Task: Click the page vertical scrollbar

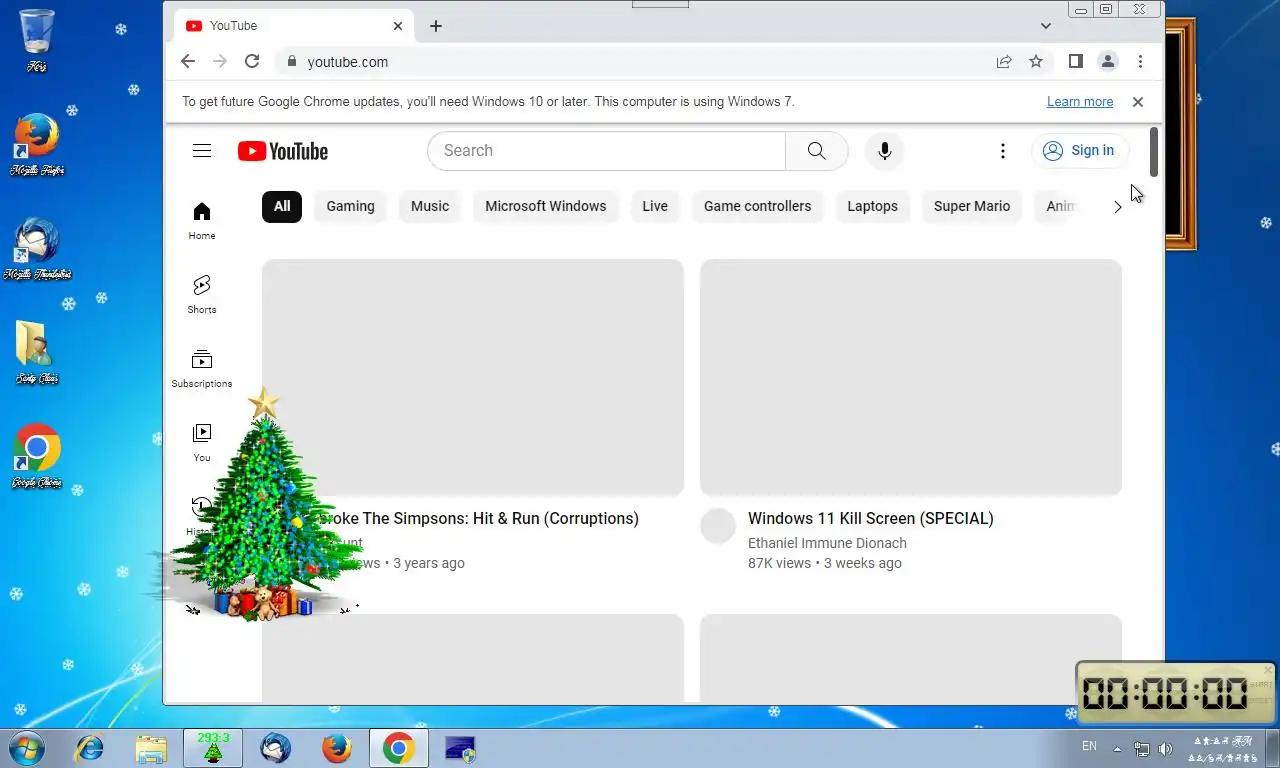Action: (x=1153, y=151)
